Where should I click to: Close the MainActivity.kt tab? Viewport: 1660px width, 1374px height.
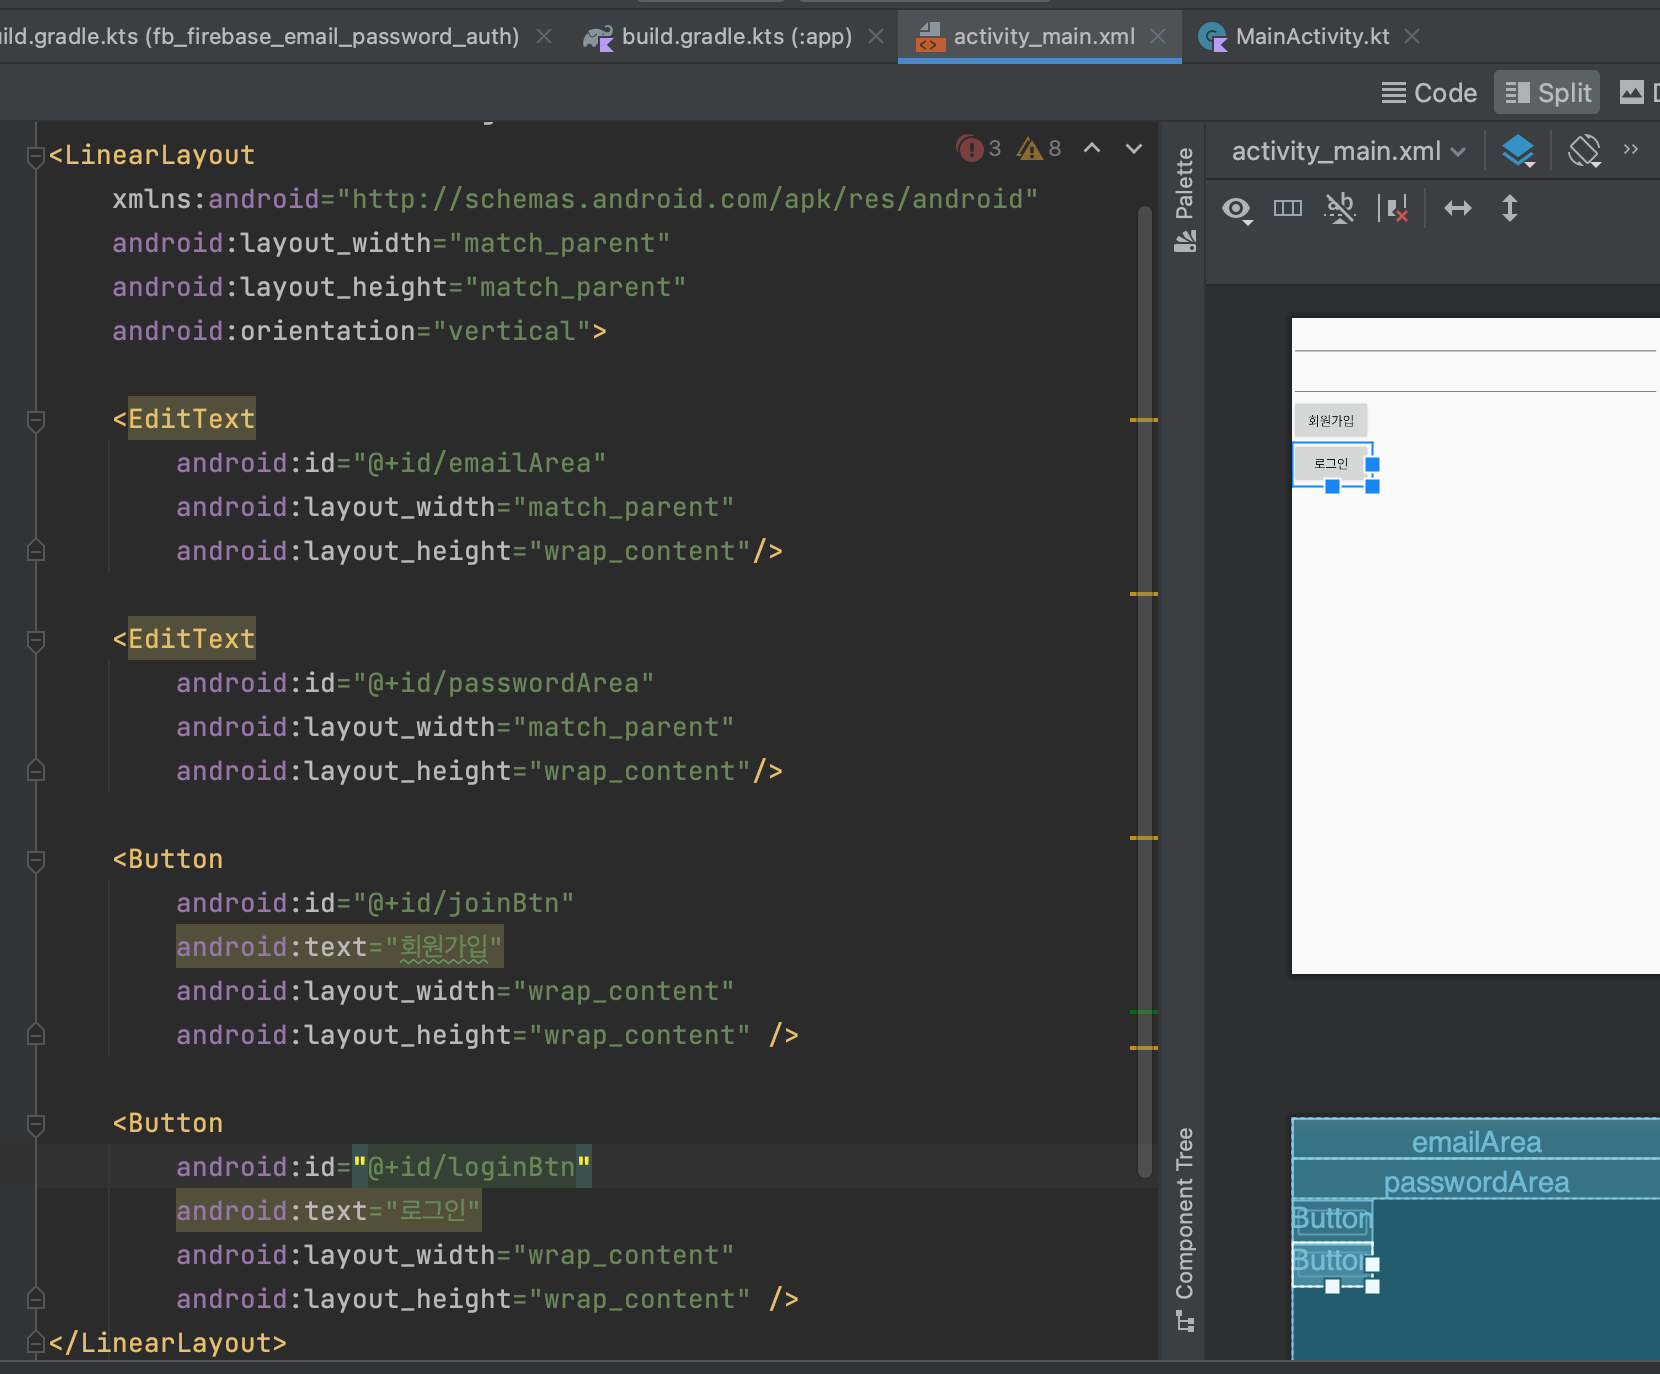pyautogui.click(x=1412, y=36)
